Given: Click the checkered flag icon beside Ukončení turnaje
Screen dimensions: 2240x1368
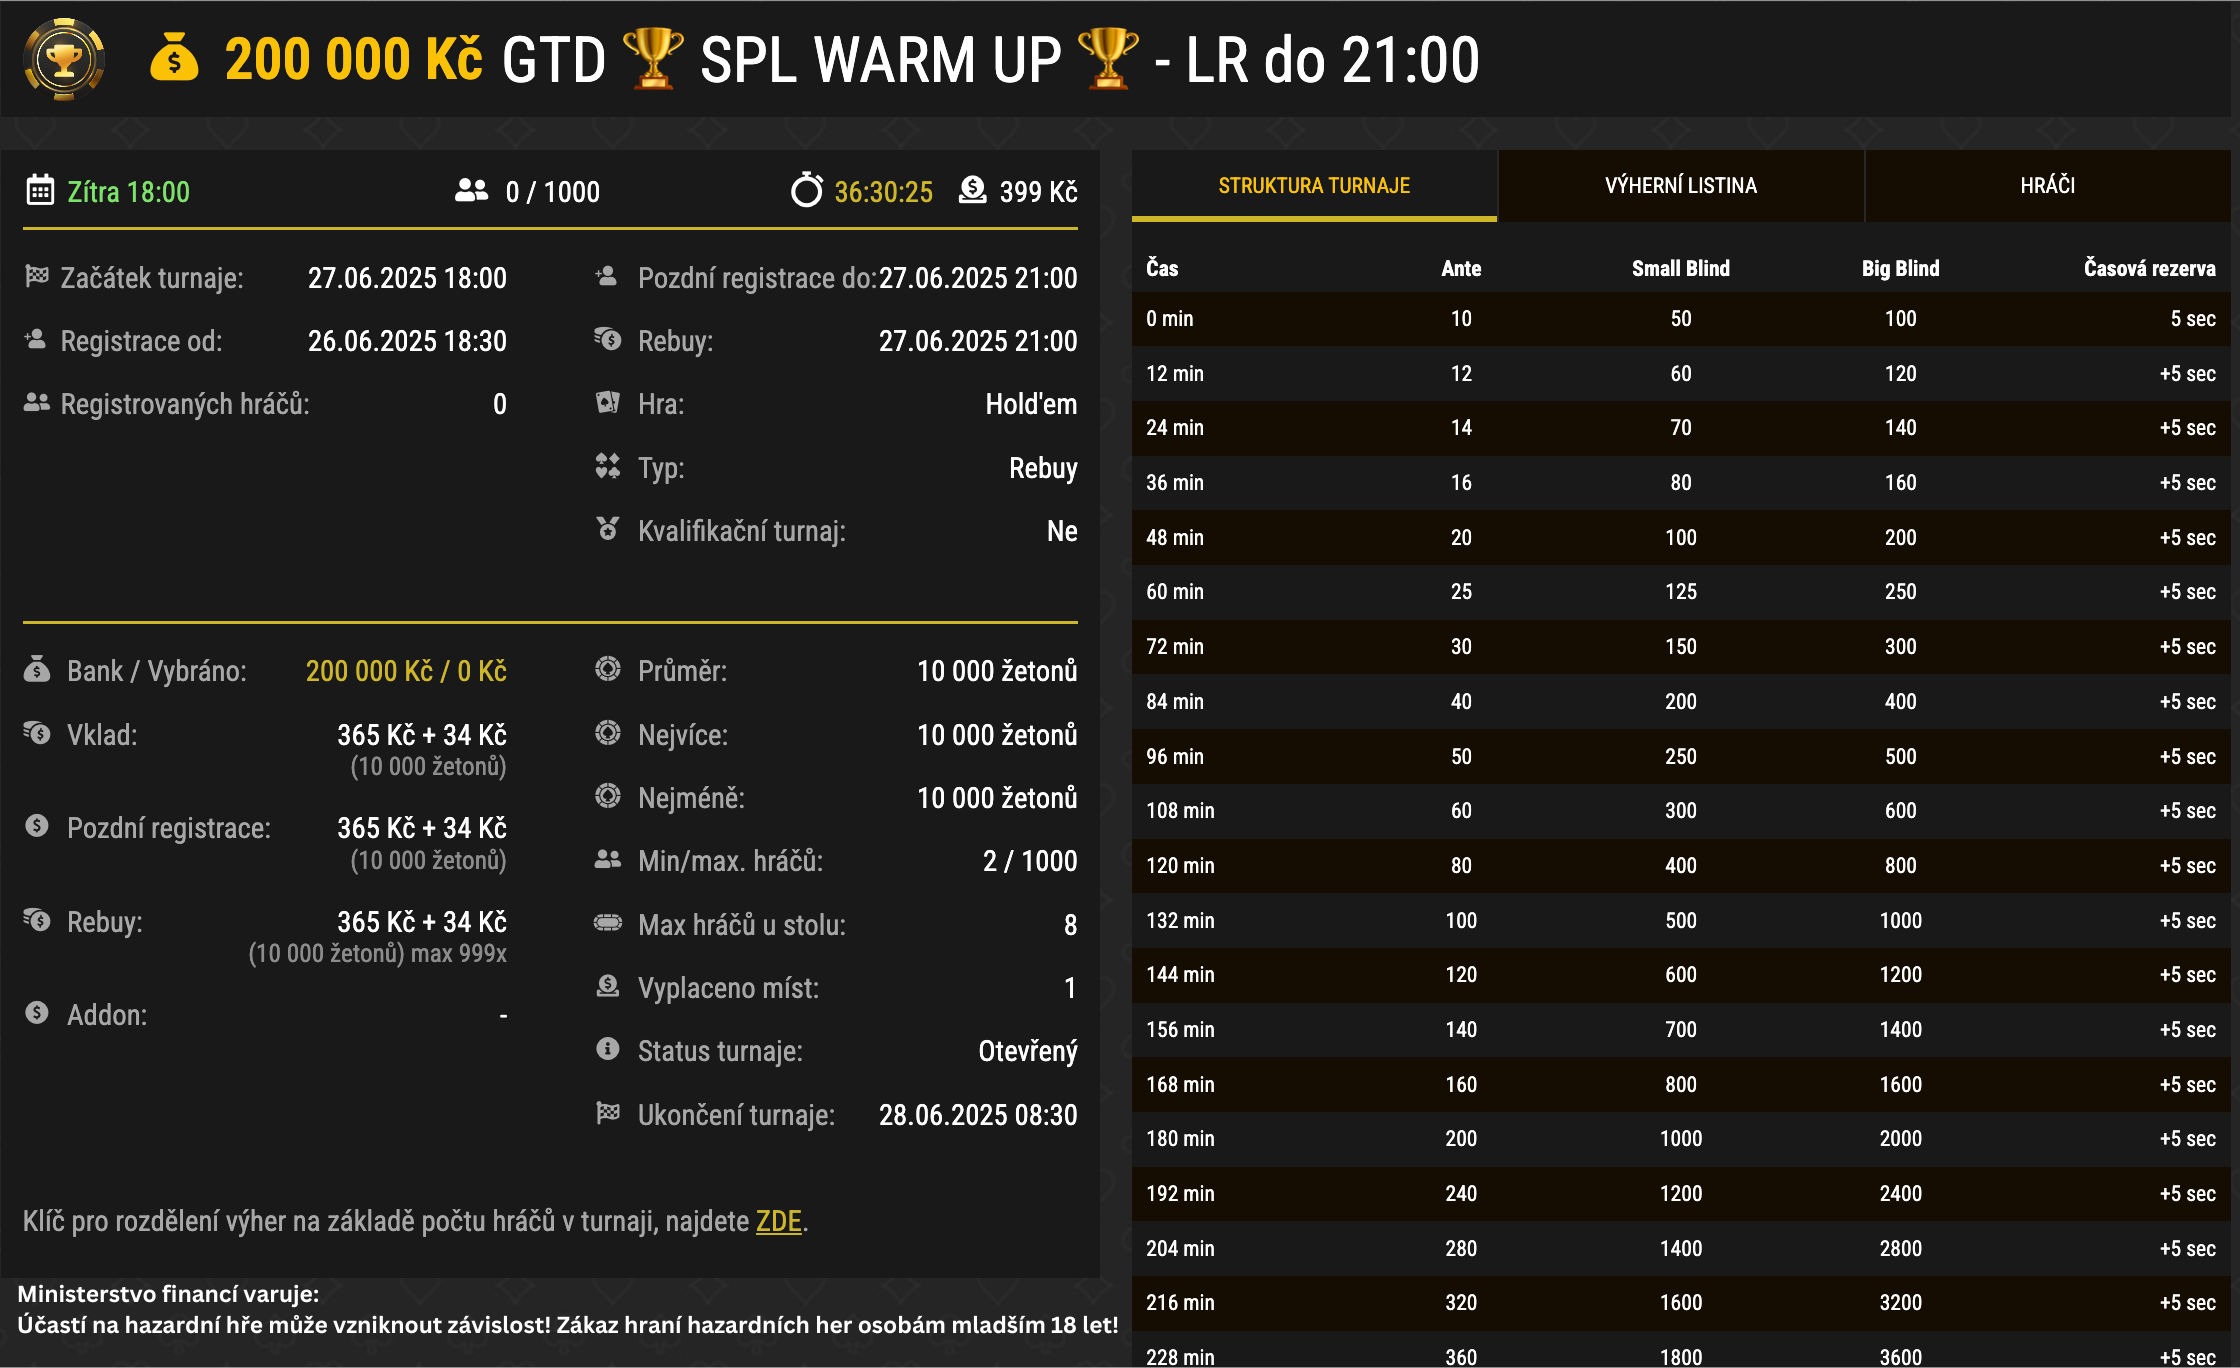Looking at the screenshot, I should (607, 1114).
